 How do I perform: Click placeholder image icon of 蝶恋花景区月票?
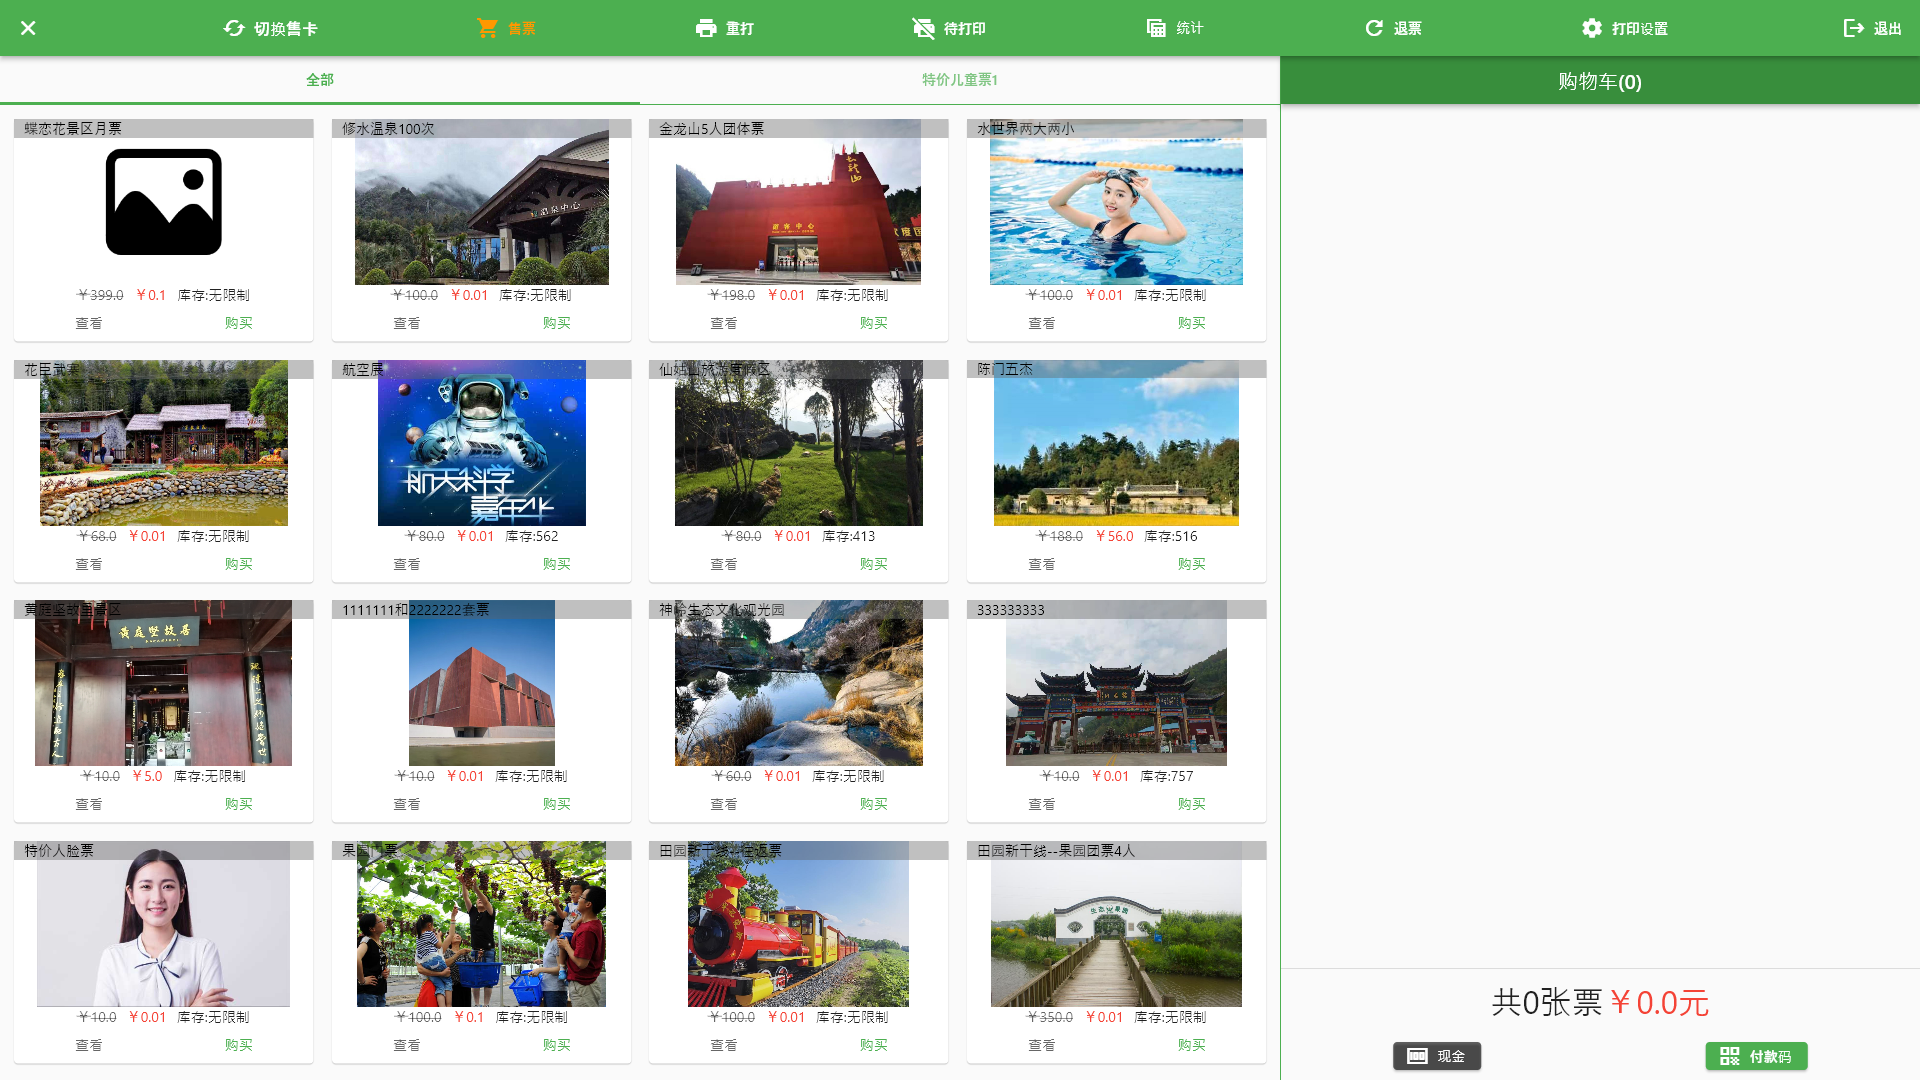[x=164, y=202]
